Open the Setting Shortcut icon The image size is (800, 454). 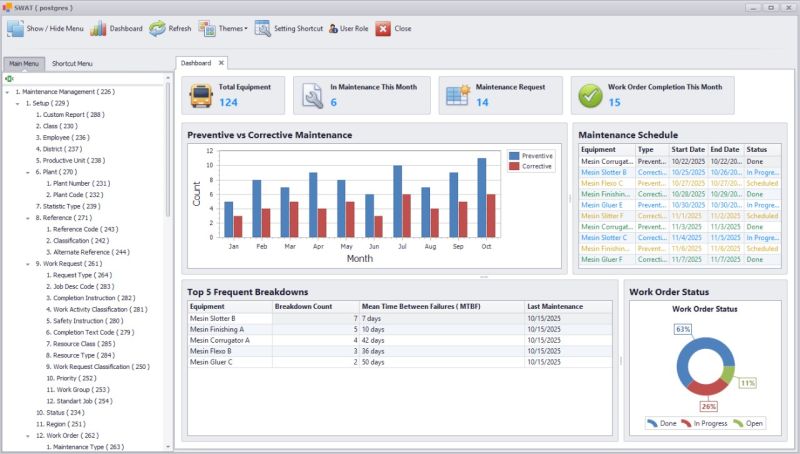pyautogui.click(x=262, y=29)
